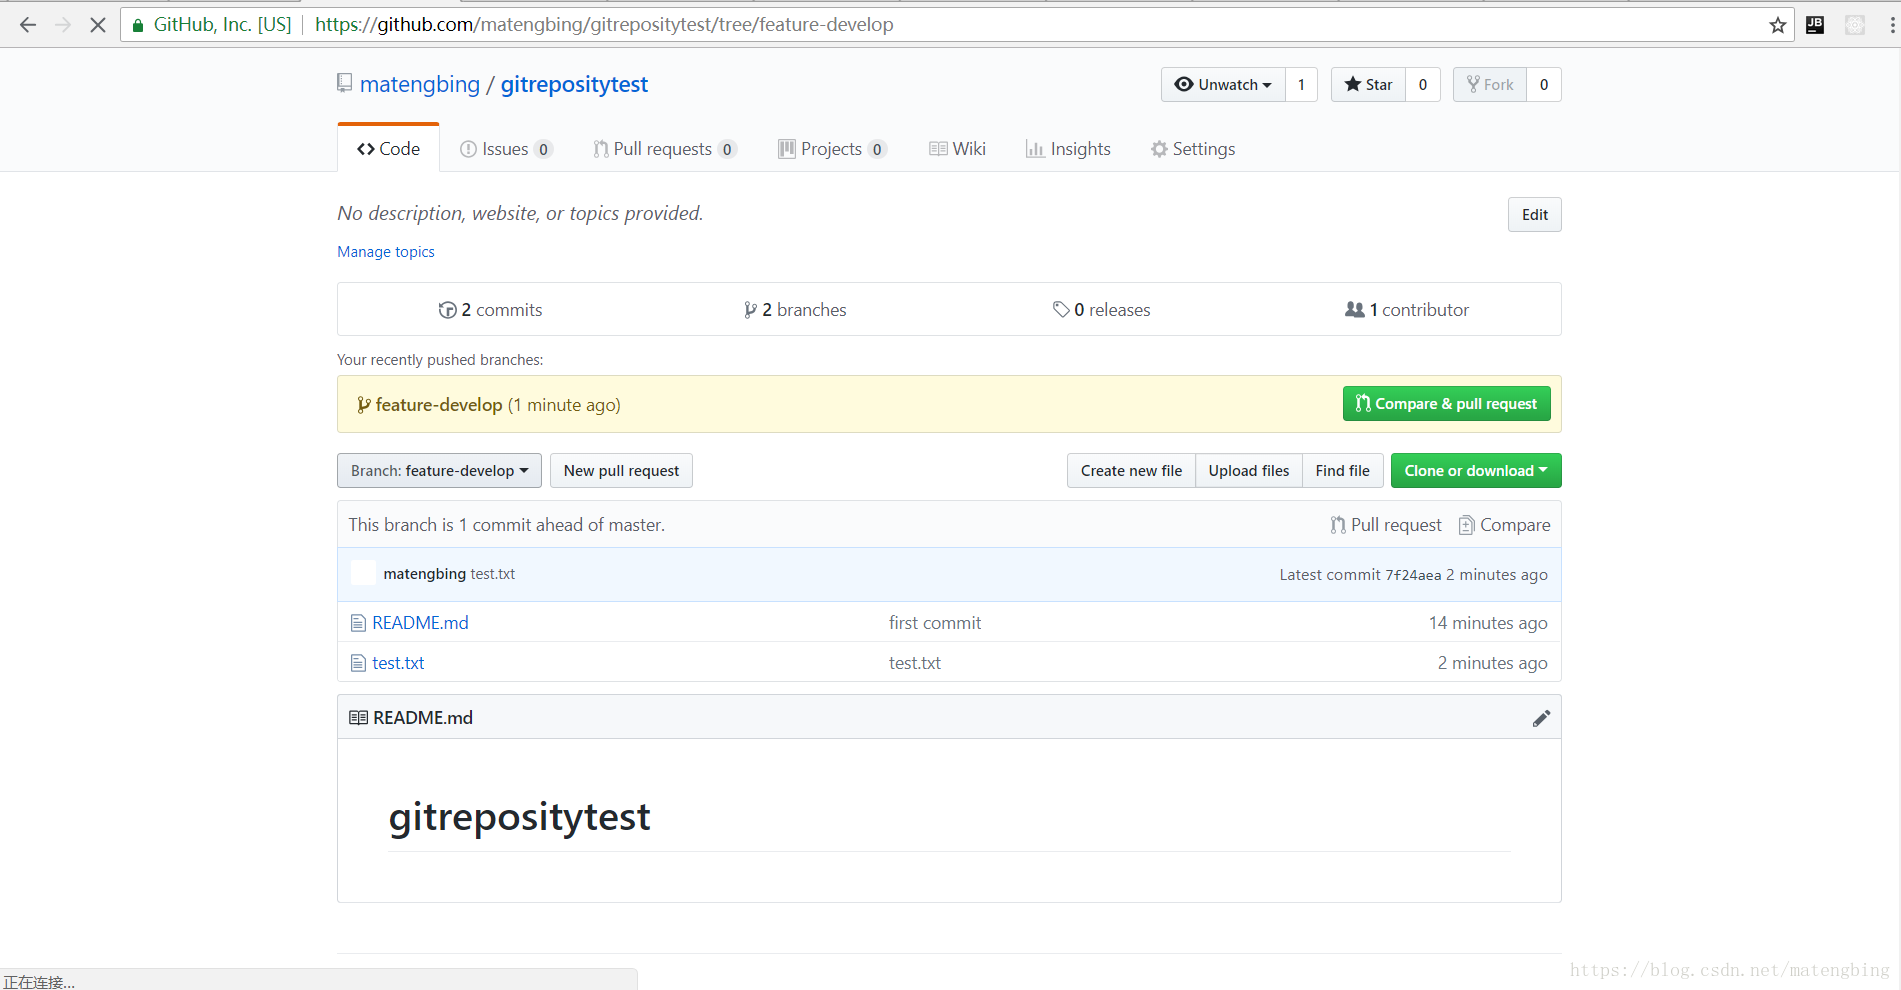Click Compare & pull request button
Image resolution: width=1901 pixels, height=990 pixels.
1446,404
